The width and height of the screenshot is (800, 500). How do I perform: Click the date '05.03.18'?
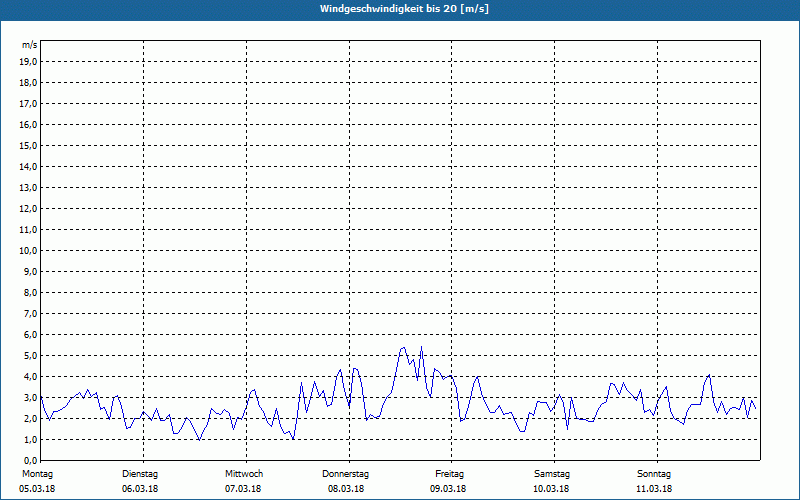point(37,489)
